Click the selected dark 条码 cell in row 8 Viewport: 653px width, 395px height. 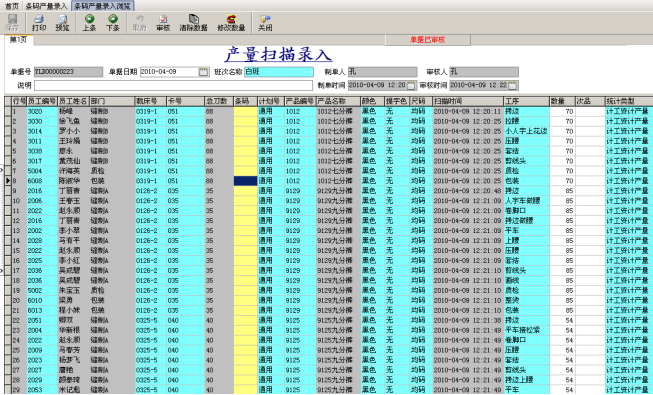(245, 181)
